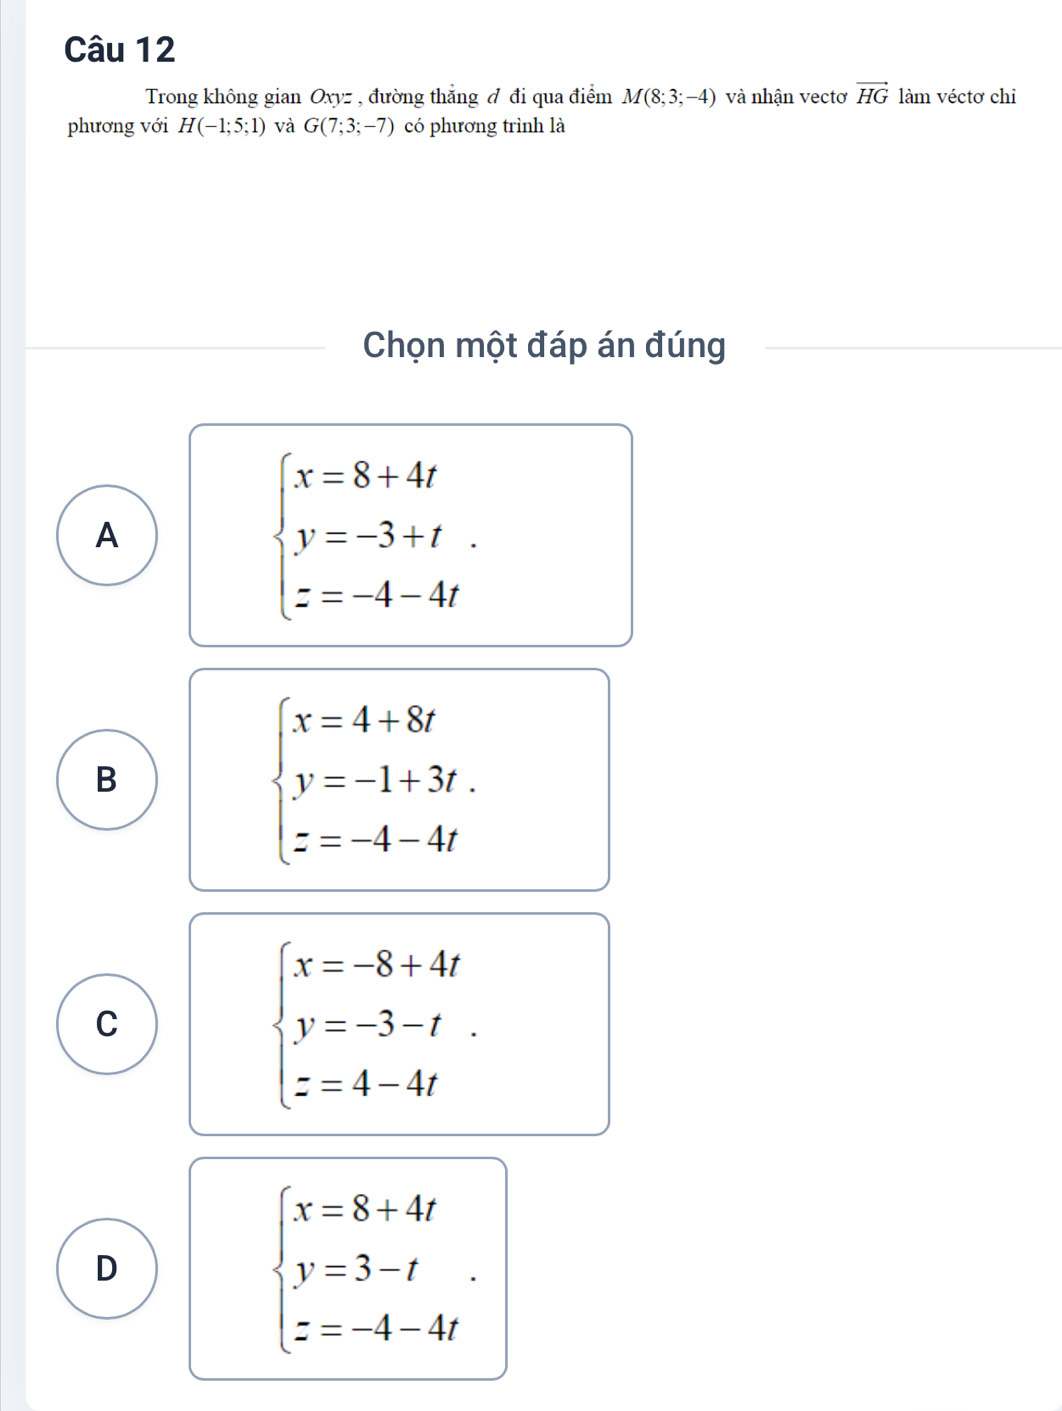Pick answer circle C

pos(107,1023)
